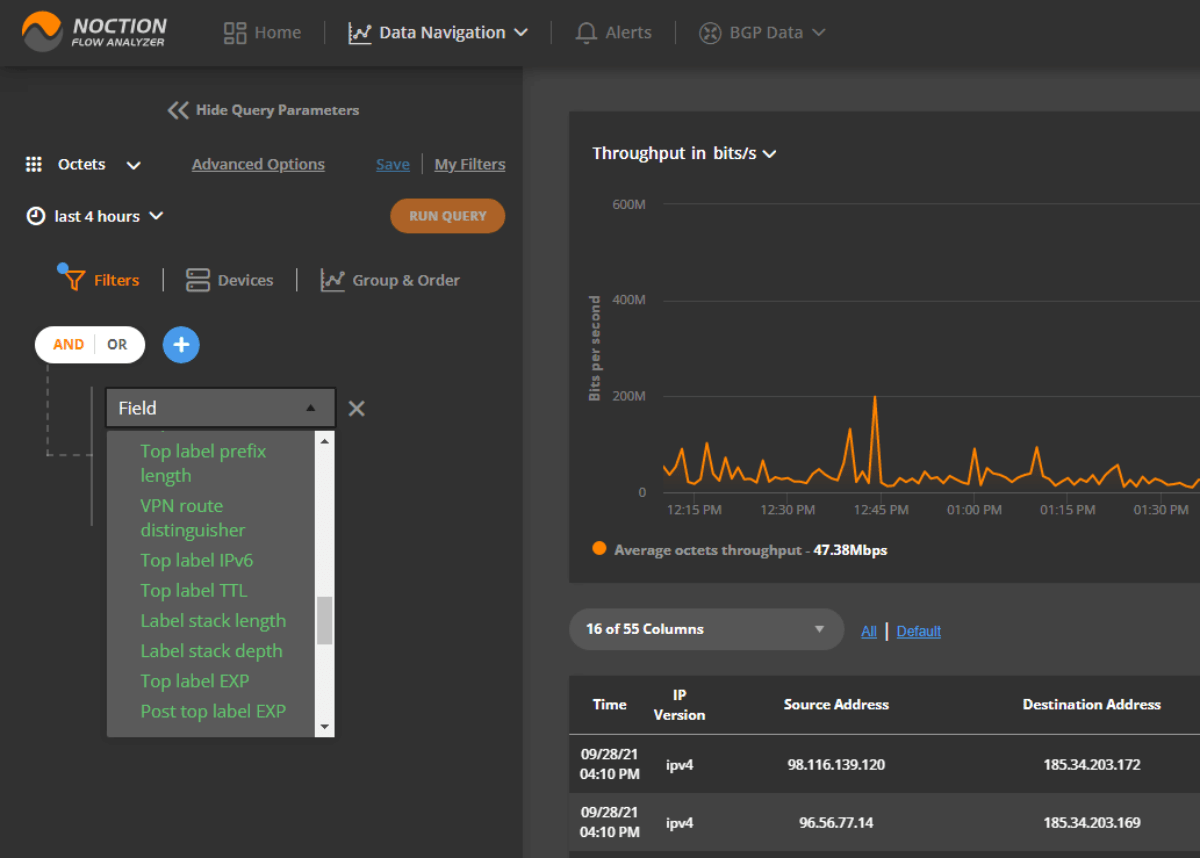Screen dimensions: 1200x858
Task: Select Top label prefix length field
Action: [x=204, y=463]
